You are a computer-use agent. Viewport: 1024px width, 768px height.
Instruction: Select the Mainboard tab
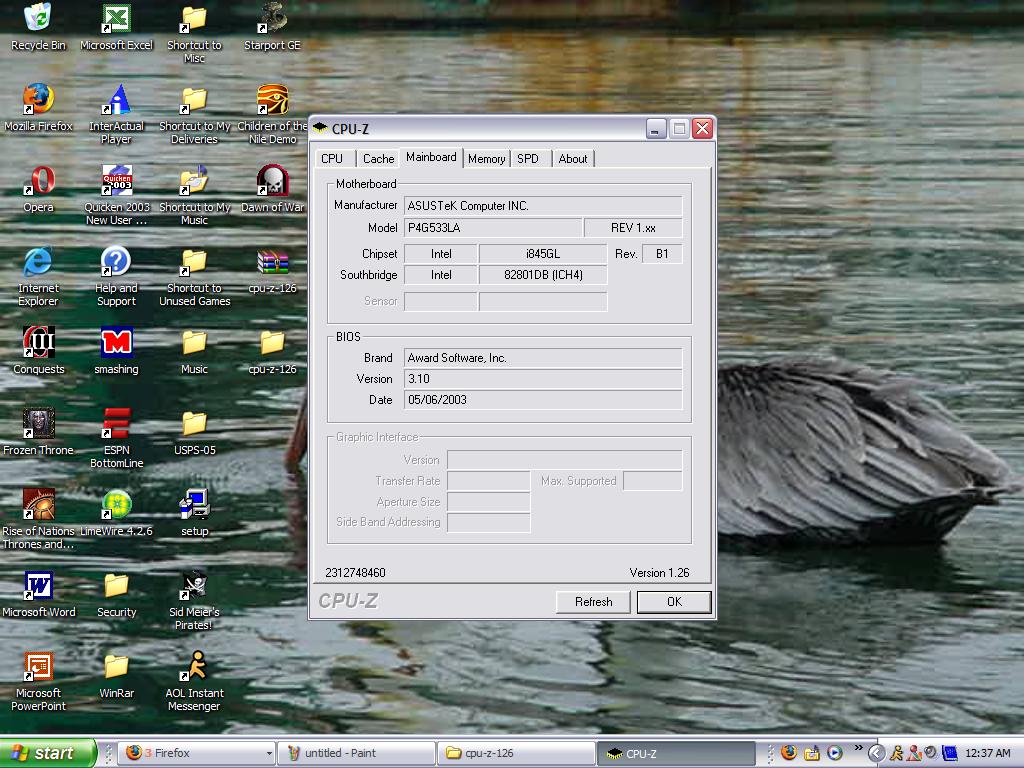tap(431, 157)
